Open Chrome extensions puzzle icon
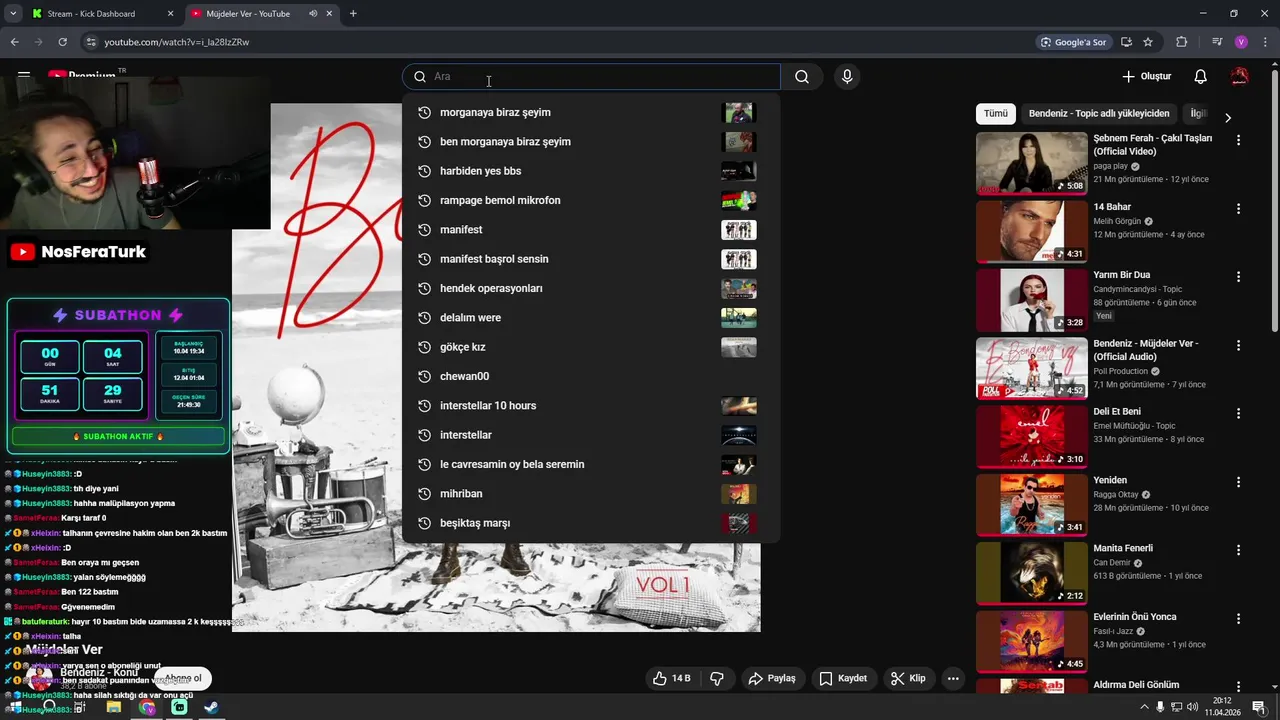Viewport: 1280px width, 720px height. click(x=1181, y=42)
